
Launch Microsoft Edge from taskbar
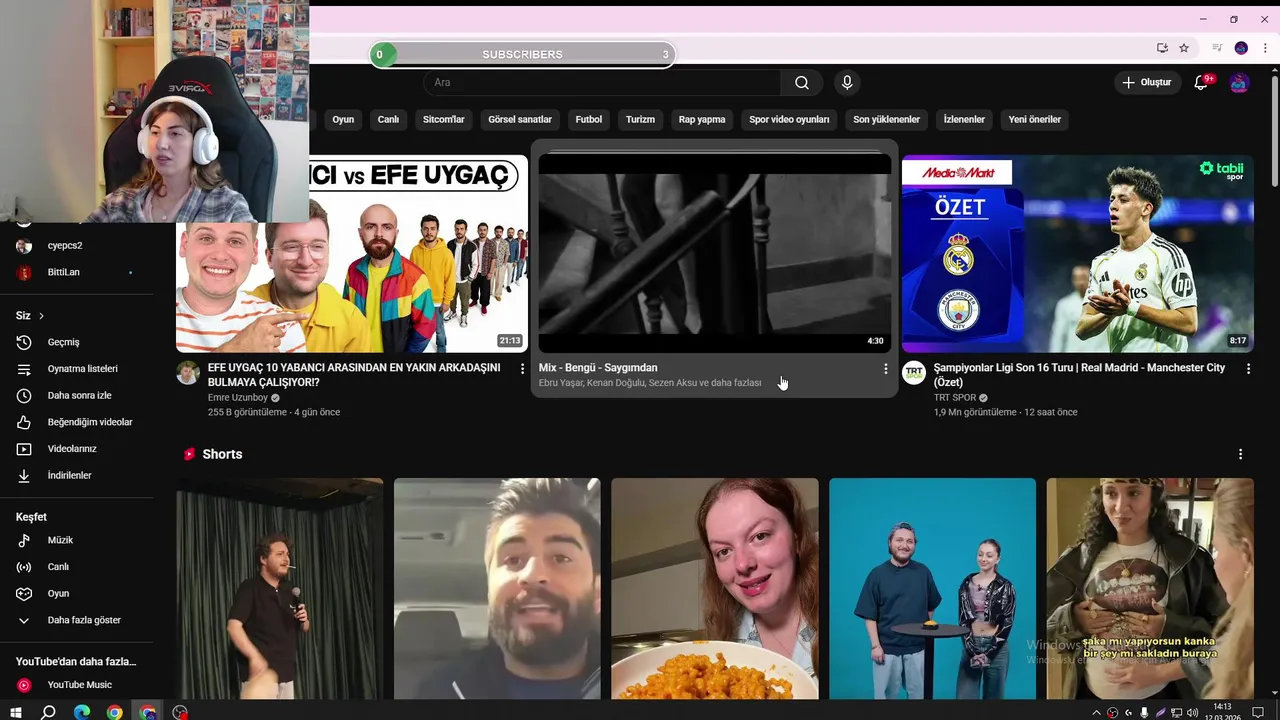click(82, 712)
